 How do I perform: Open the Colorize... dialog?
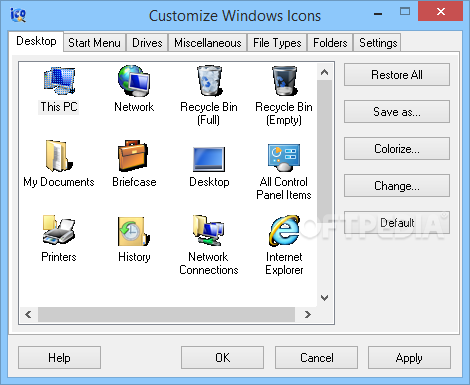coord(397,149)
